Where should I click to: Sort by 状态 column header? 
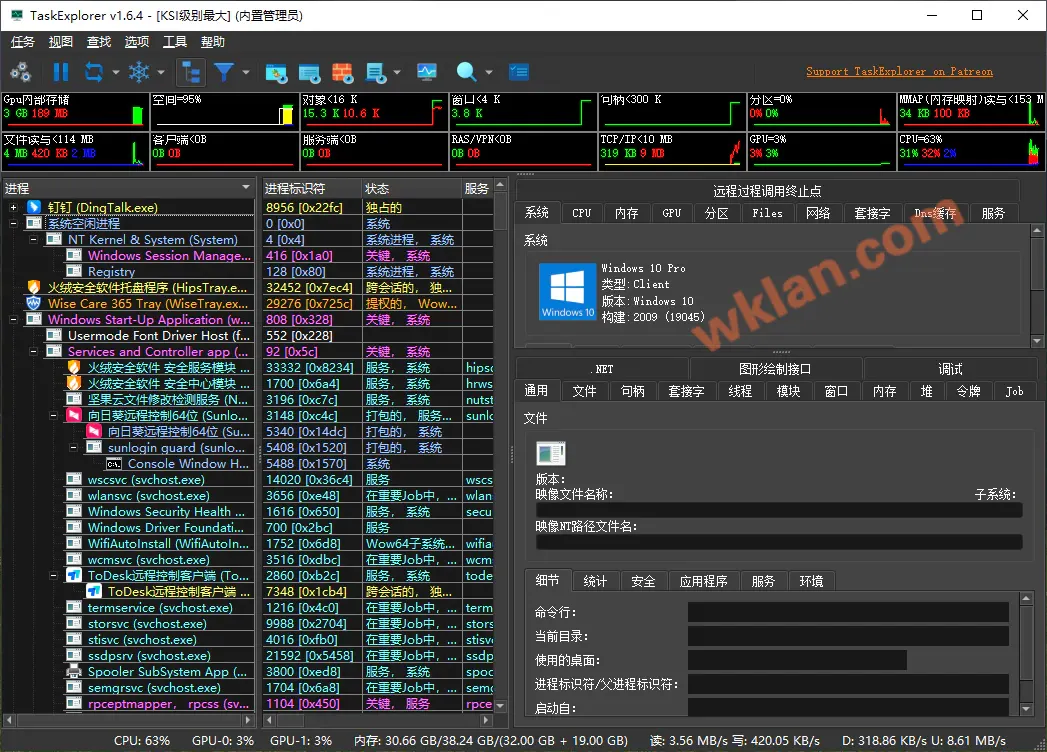click(412, 188)
